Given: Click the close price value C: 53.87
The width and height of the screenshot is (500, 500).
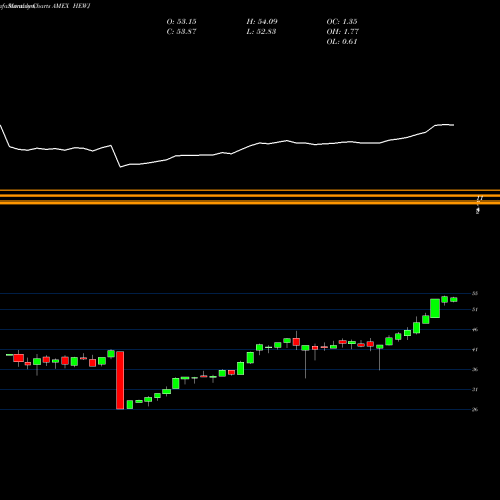Looking at the screenshot, I should [x=181, y=32].
